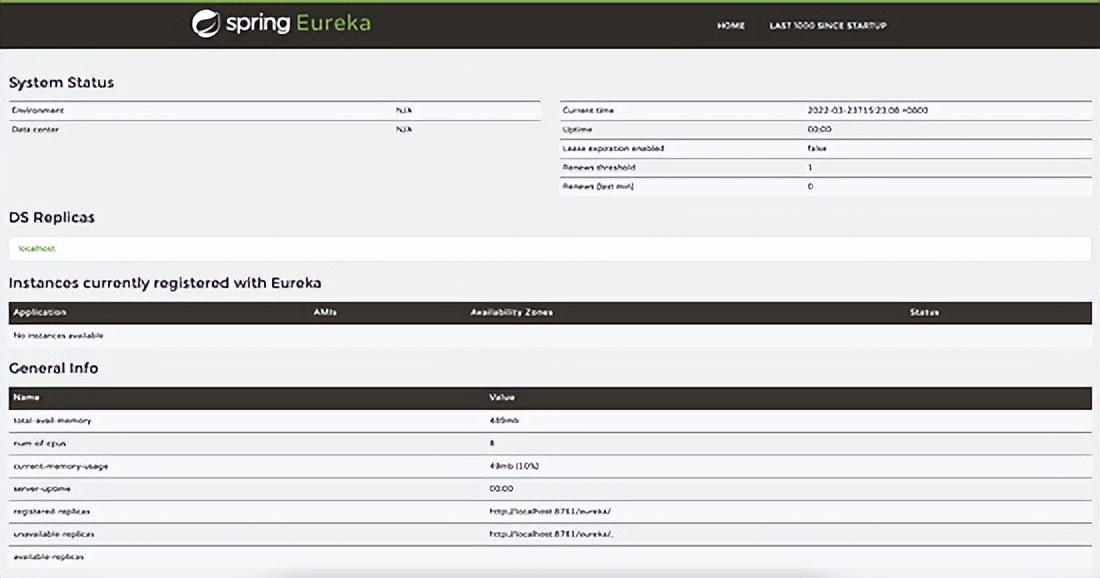The height and width of the screenshot is (578, 1100).
Task: Click the server-uptime row name
Action: 42,488
